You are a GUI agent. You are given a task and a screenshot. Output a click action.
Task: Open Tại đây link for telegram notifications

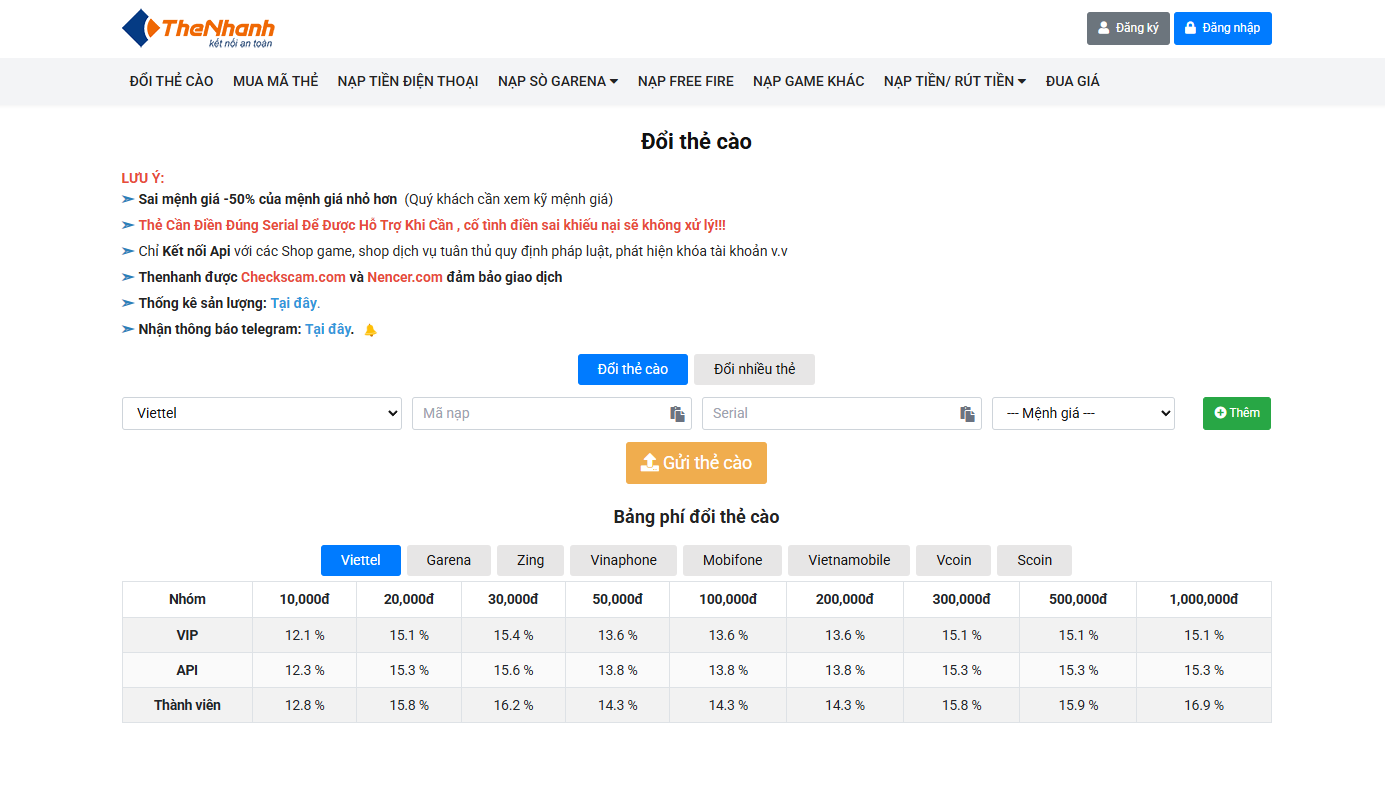[328, 329]
